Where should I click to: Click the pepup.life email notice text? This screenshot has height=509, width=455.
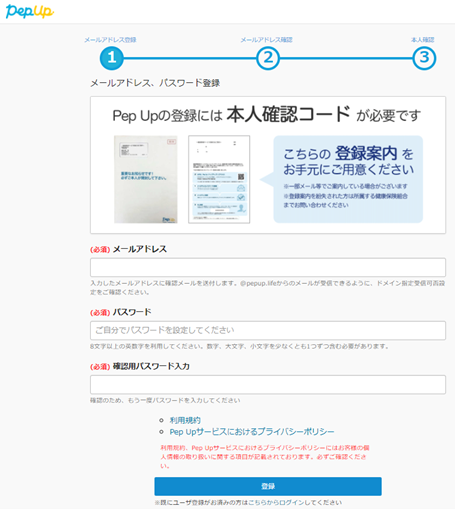[268, 287]
